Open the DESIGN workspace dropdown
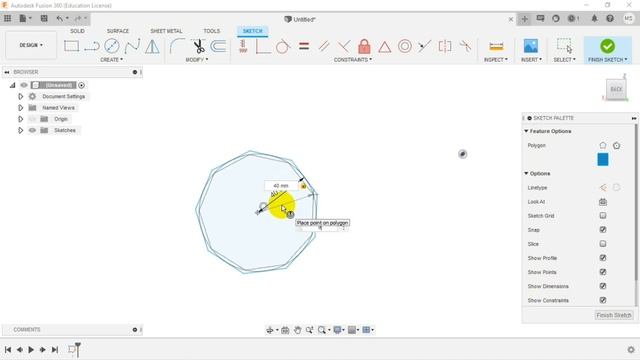 (31, 45)
